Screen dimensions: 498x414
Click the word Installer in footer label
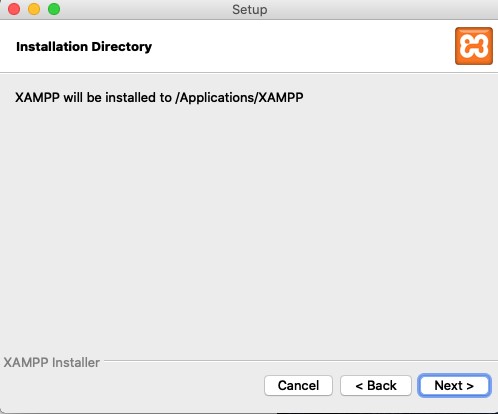(76, 362)
